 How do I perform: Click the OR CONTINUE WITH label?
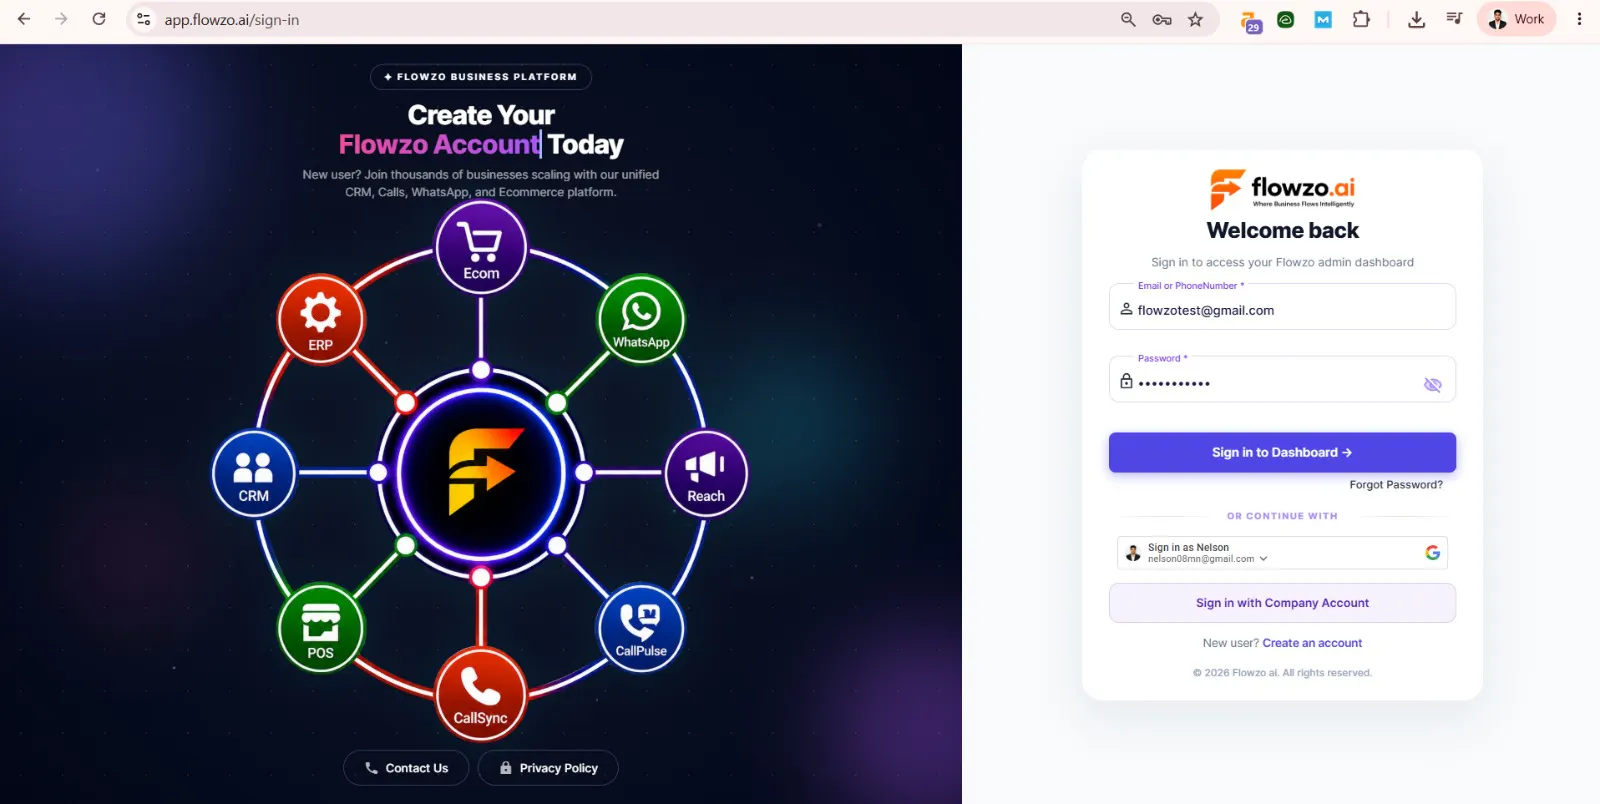(x=1282, y=516)
